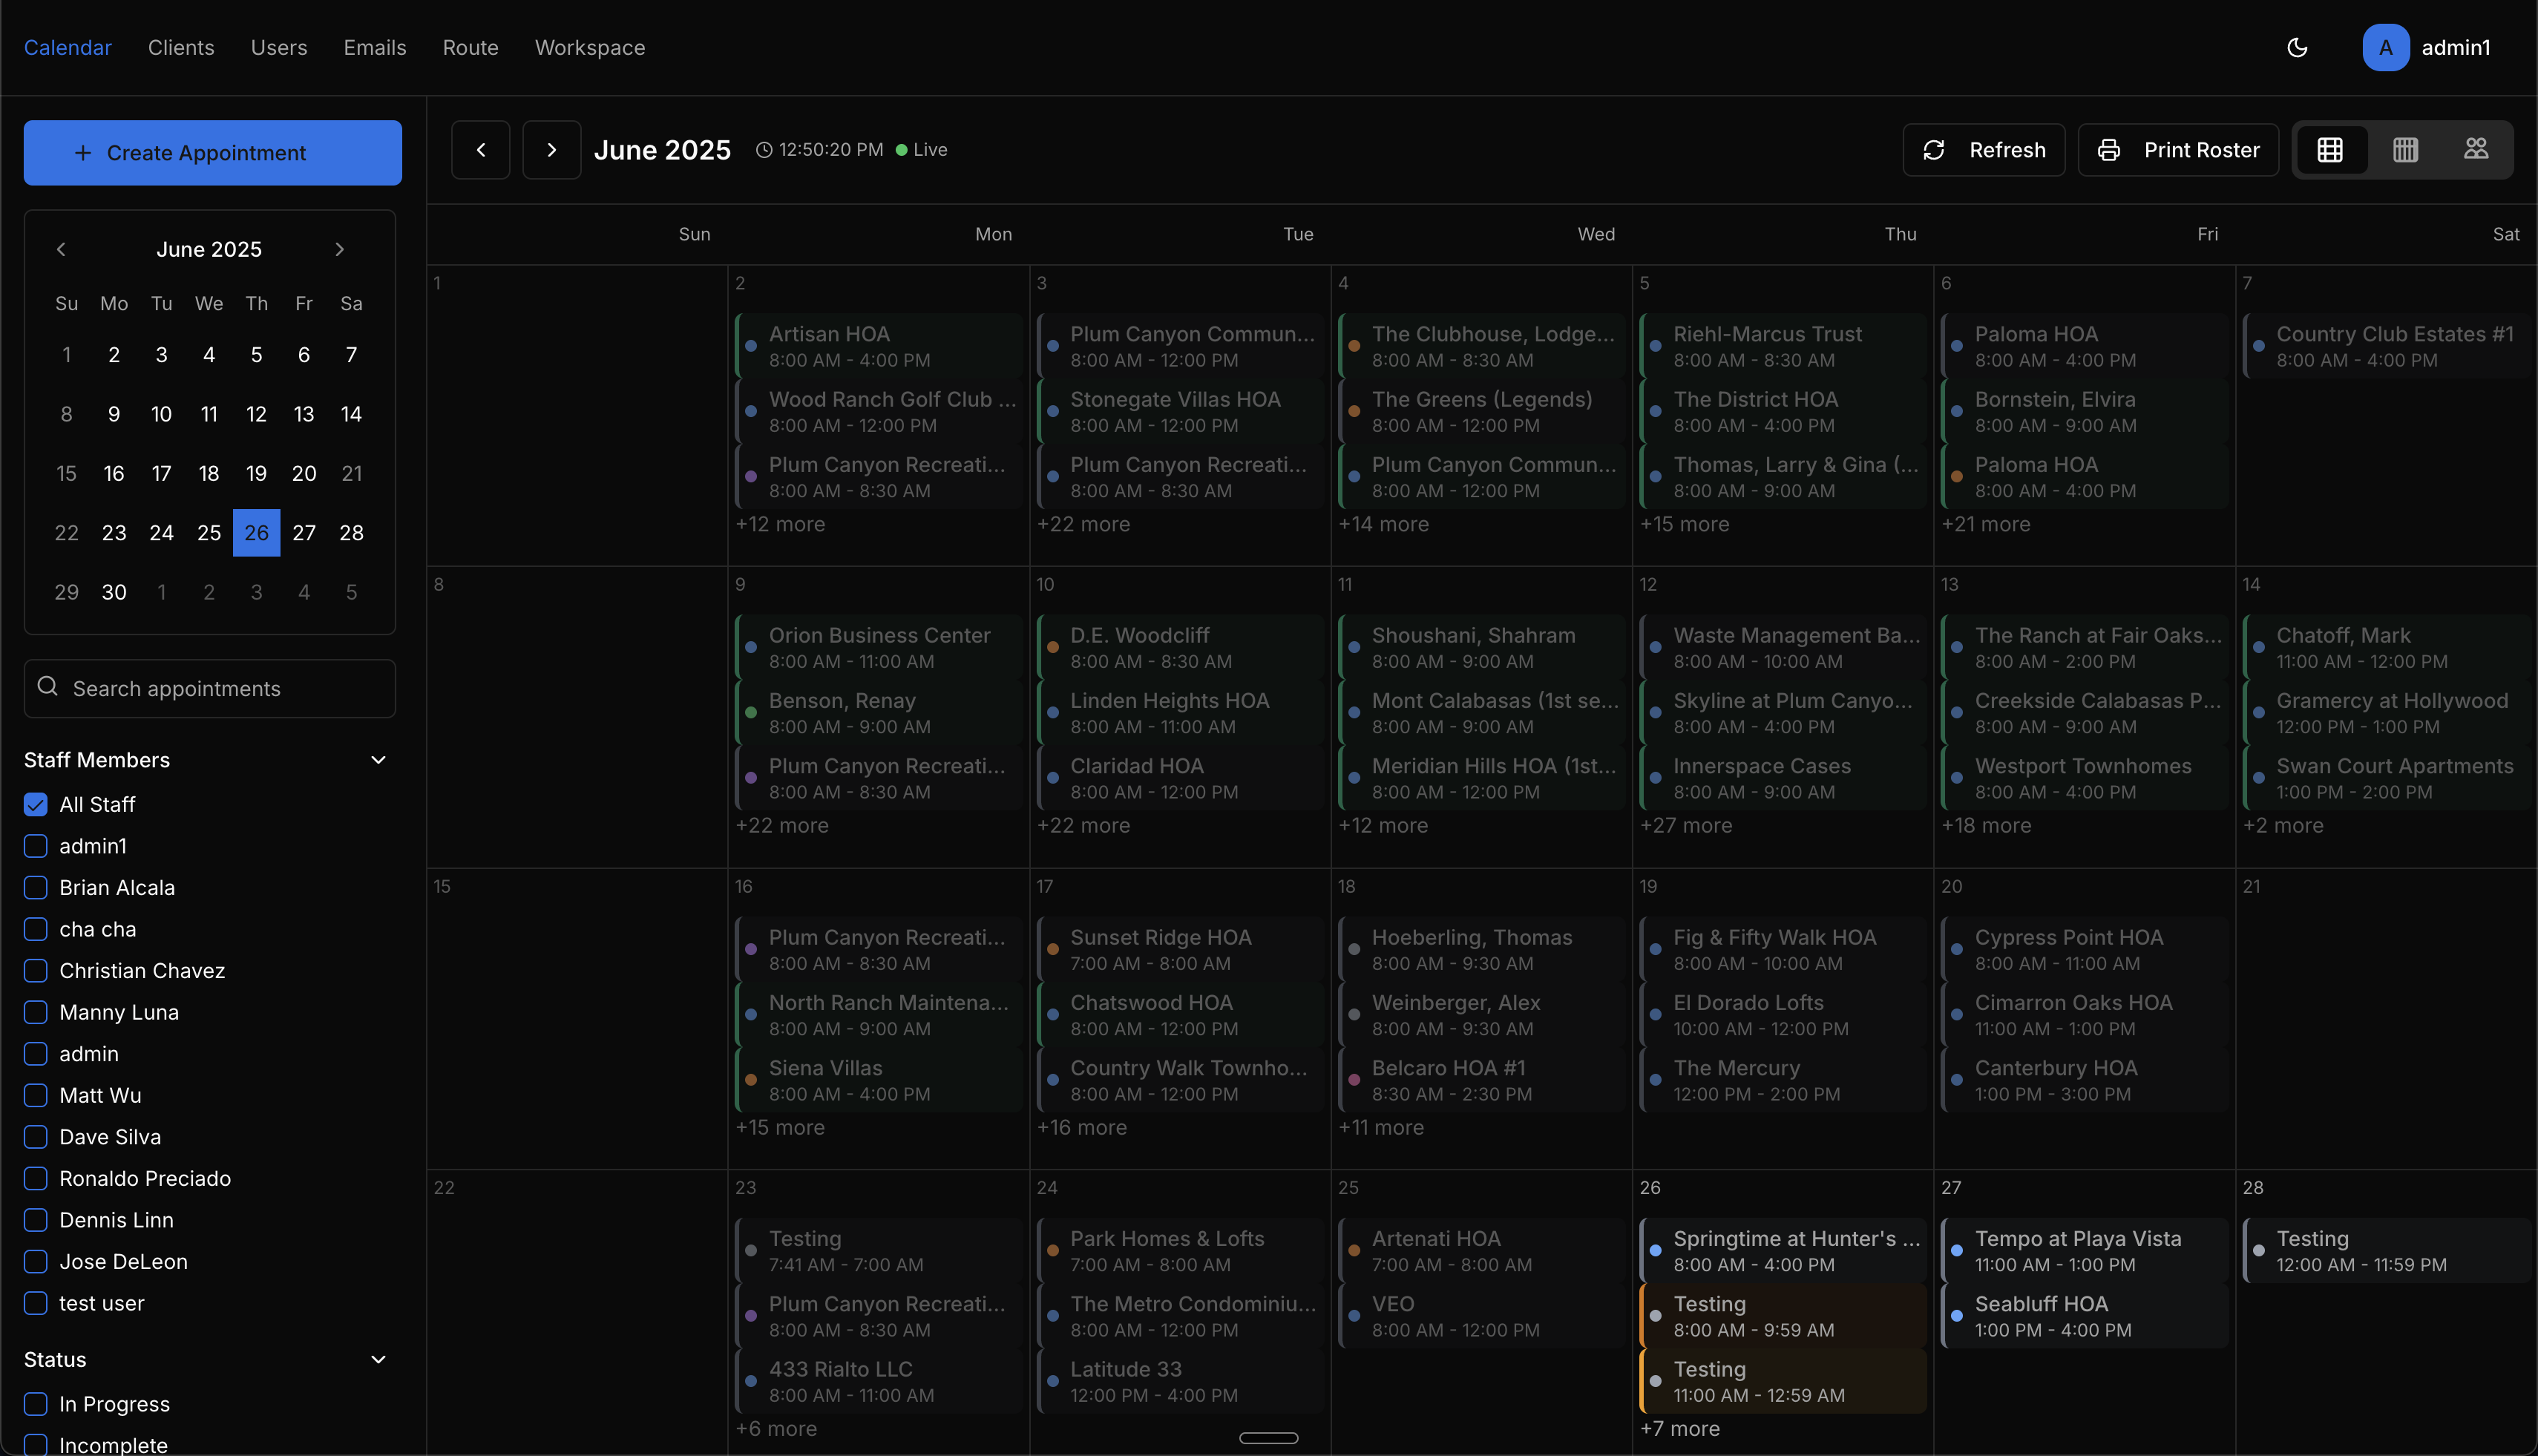Image resolution: width=2538 pixels, height=1456 pixels.
Task: Expand +7 more on June 26
Action: click(1679, 1428)
